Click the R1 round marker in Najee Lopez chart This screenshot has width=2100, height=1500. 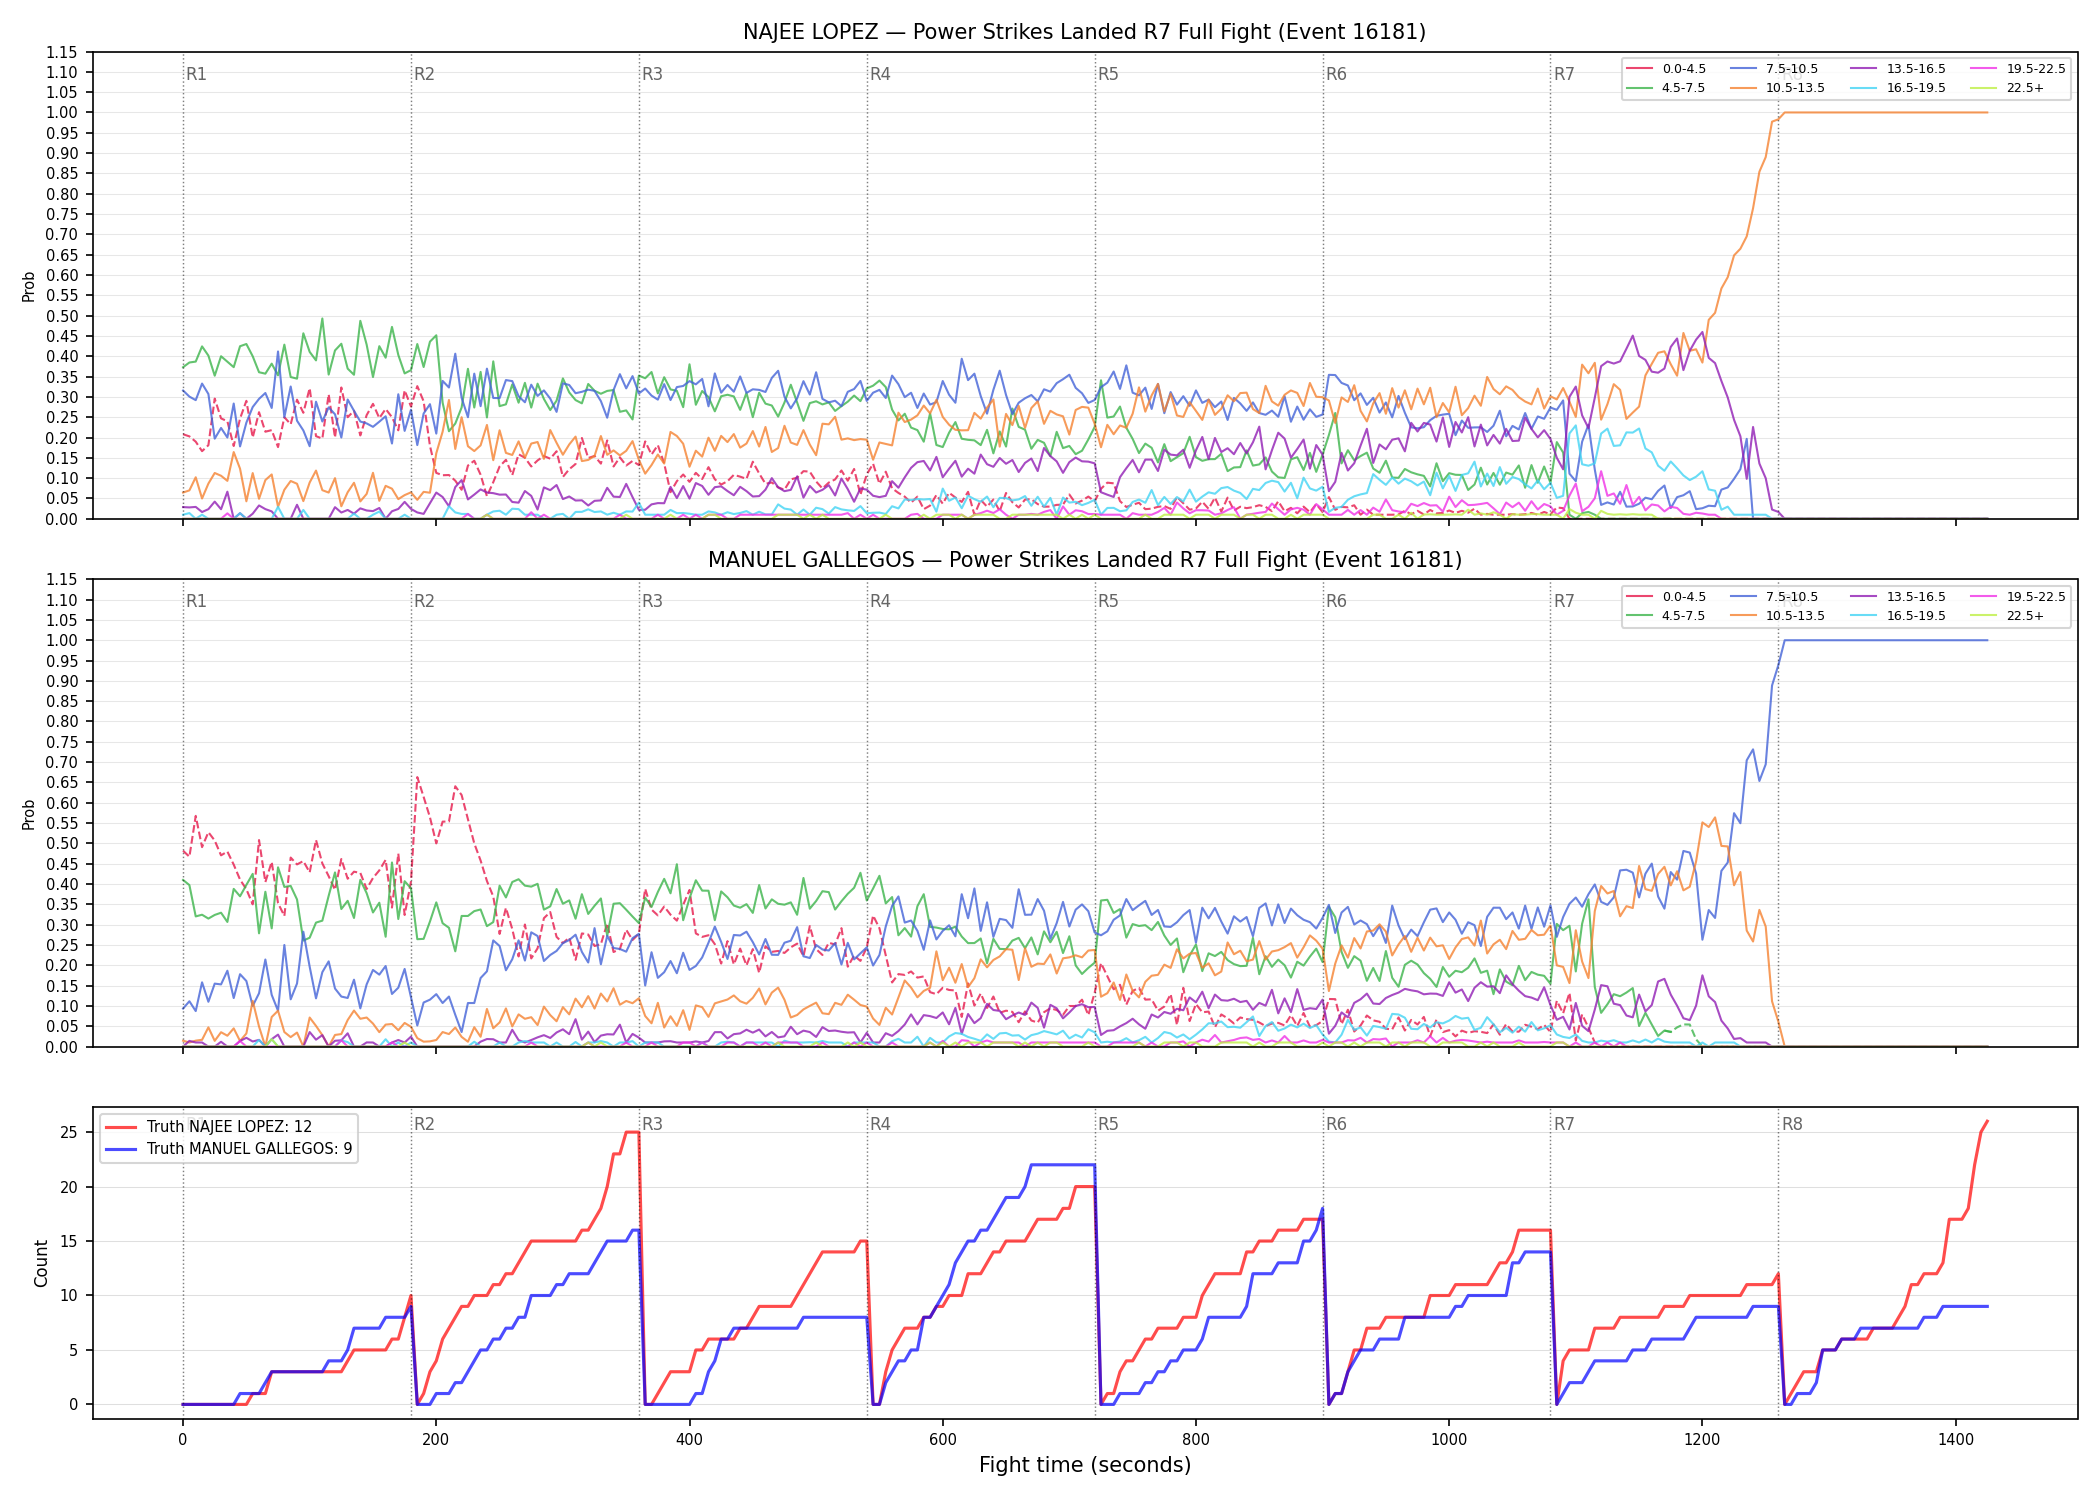coord(196,74)
